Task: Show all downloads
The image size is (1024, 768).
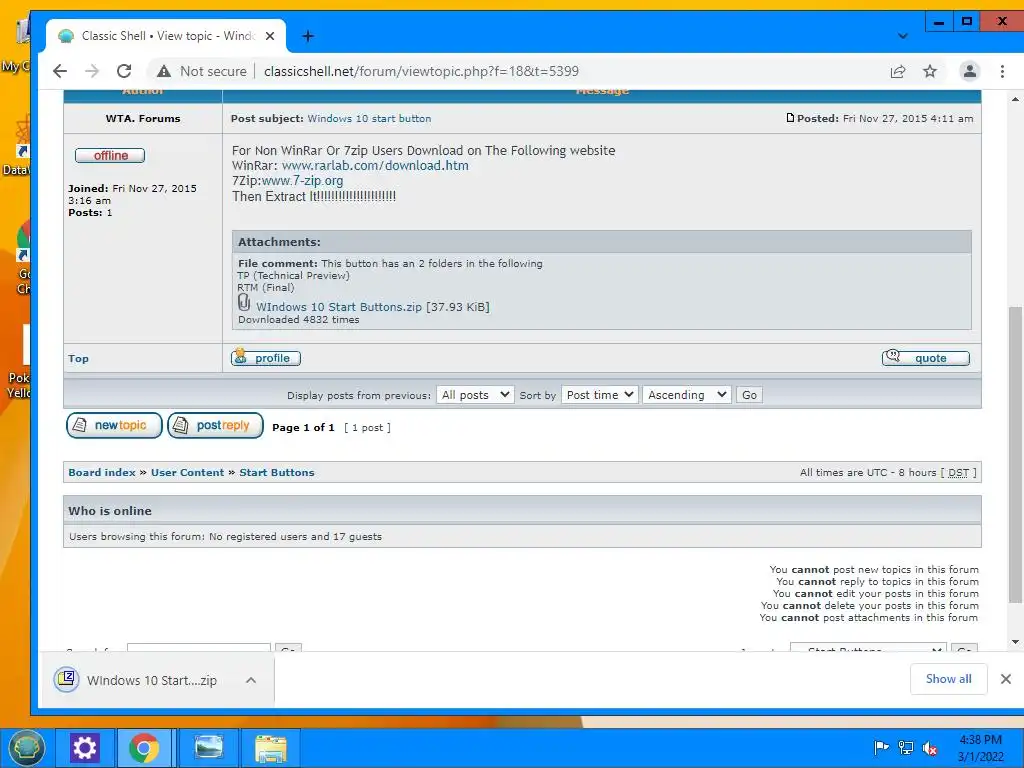Action: (x=948, y=679)
